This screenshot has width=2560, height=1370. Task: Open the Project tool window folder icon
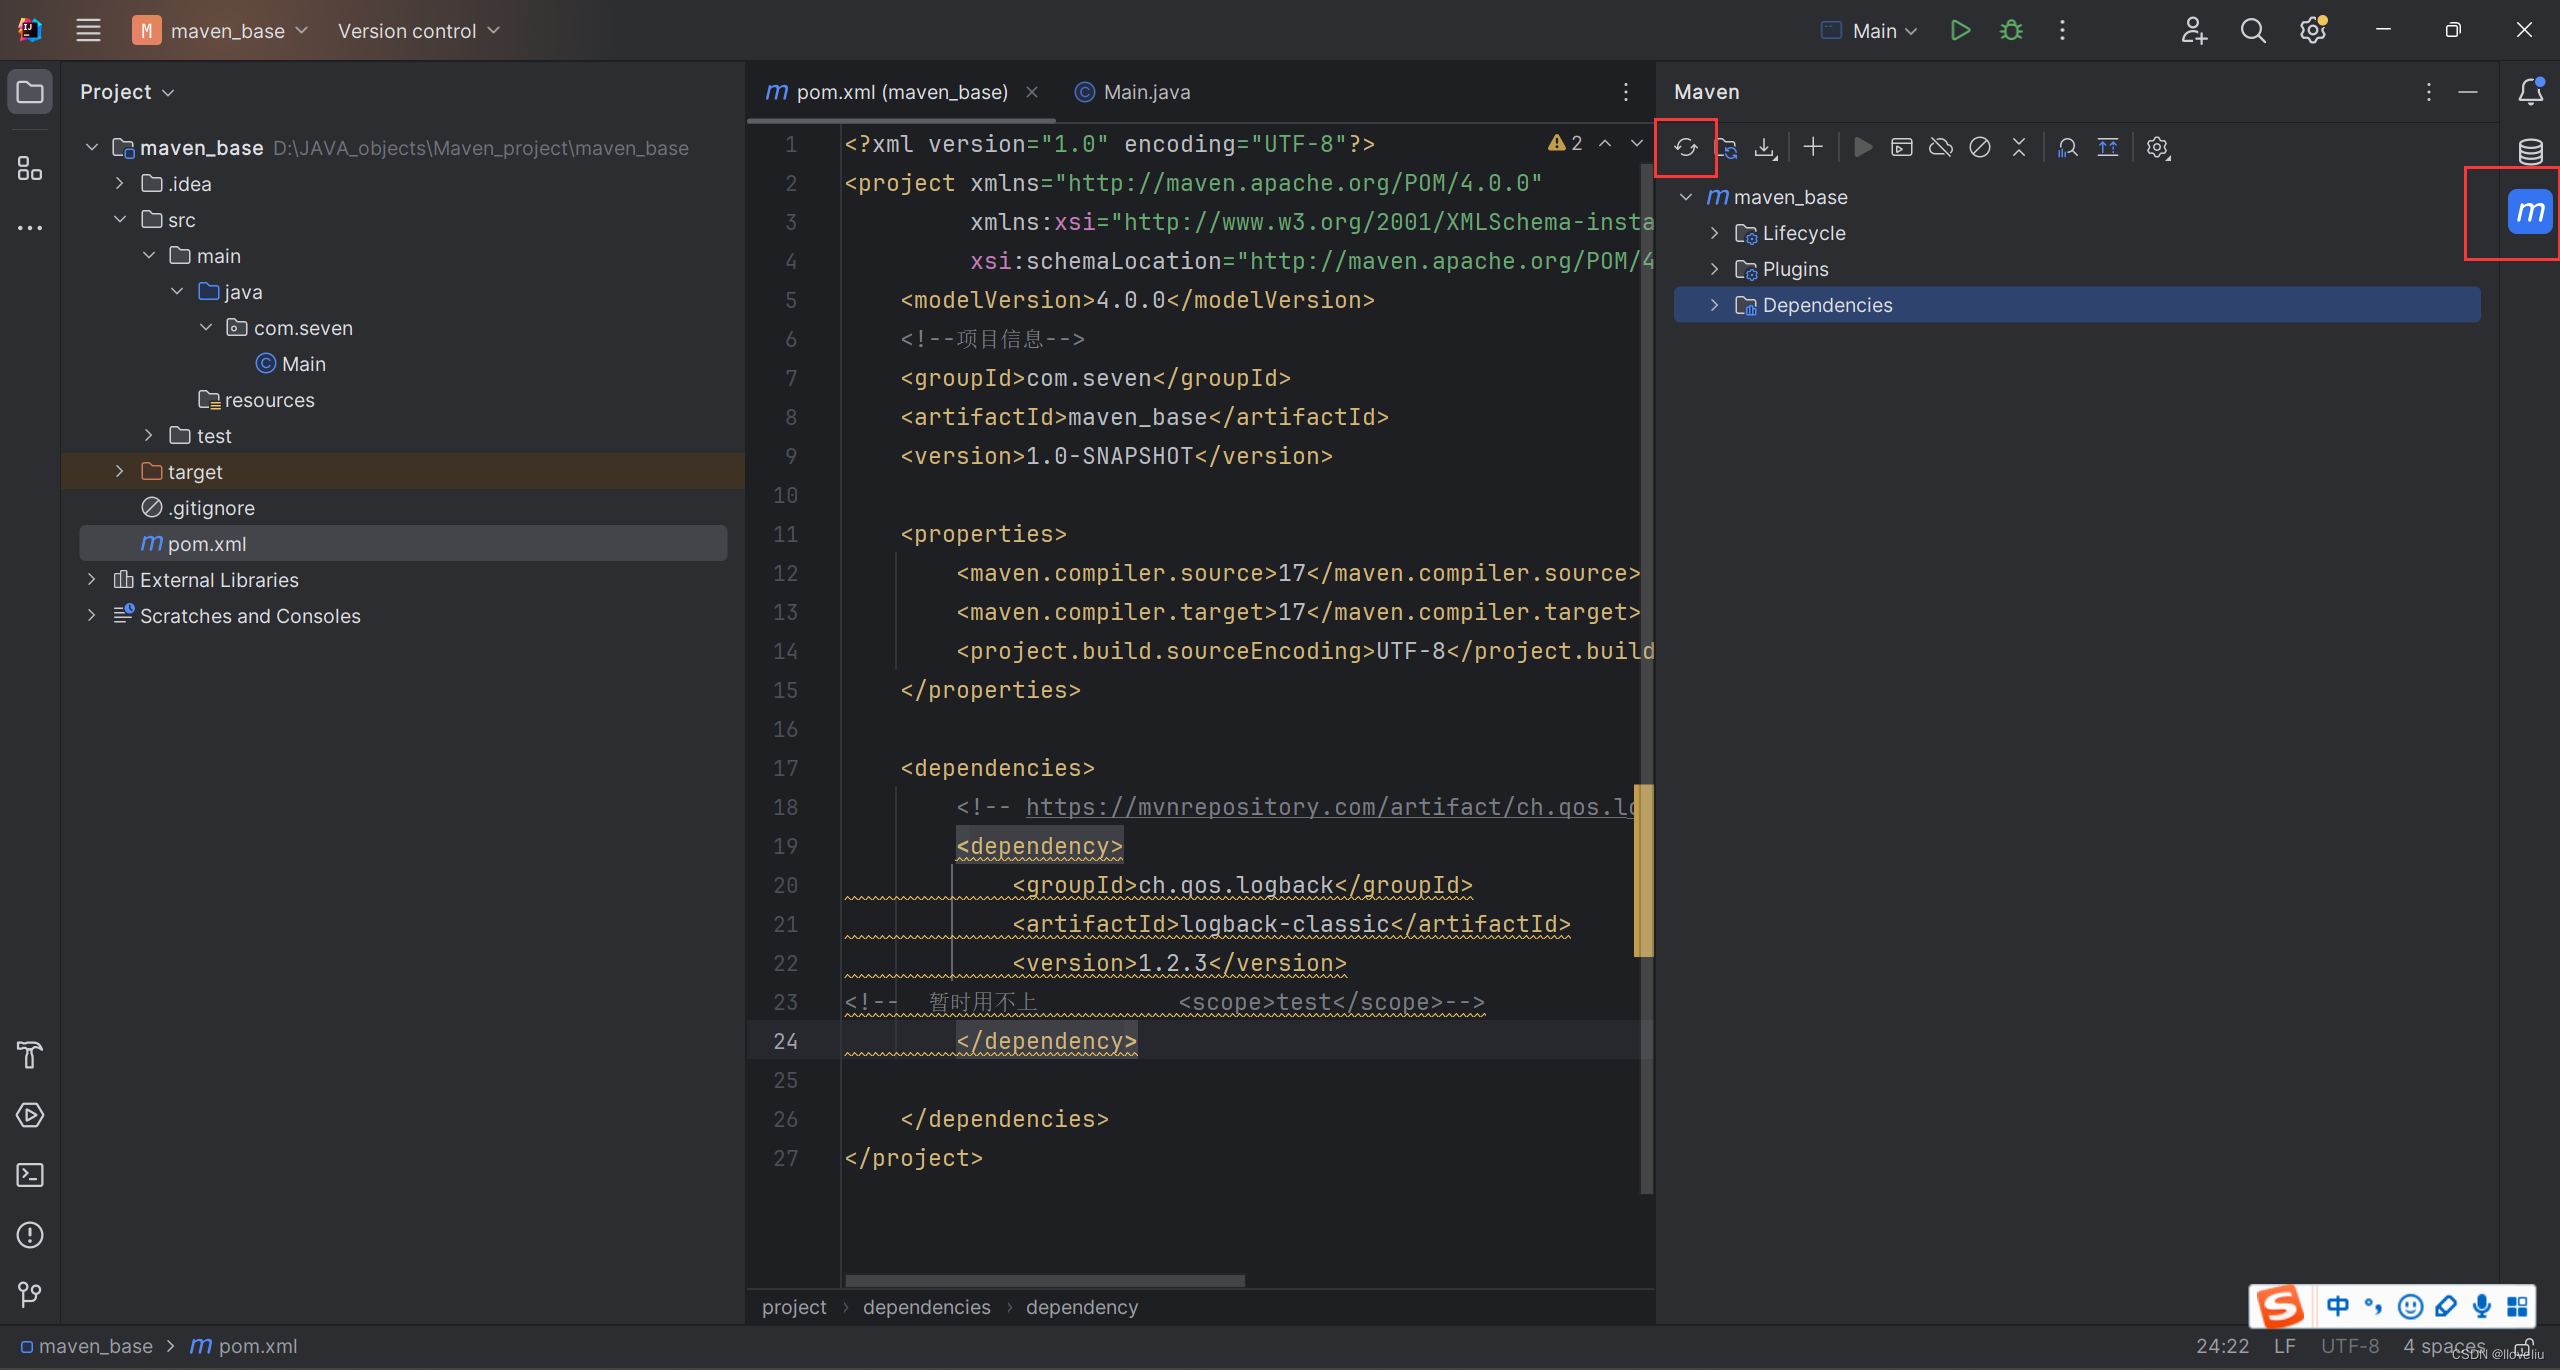(x=30, y=92)
